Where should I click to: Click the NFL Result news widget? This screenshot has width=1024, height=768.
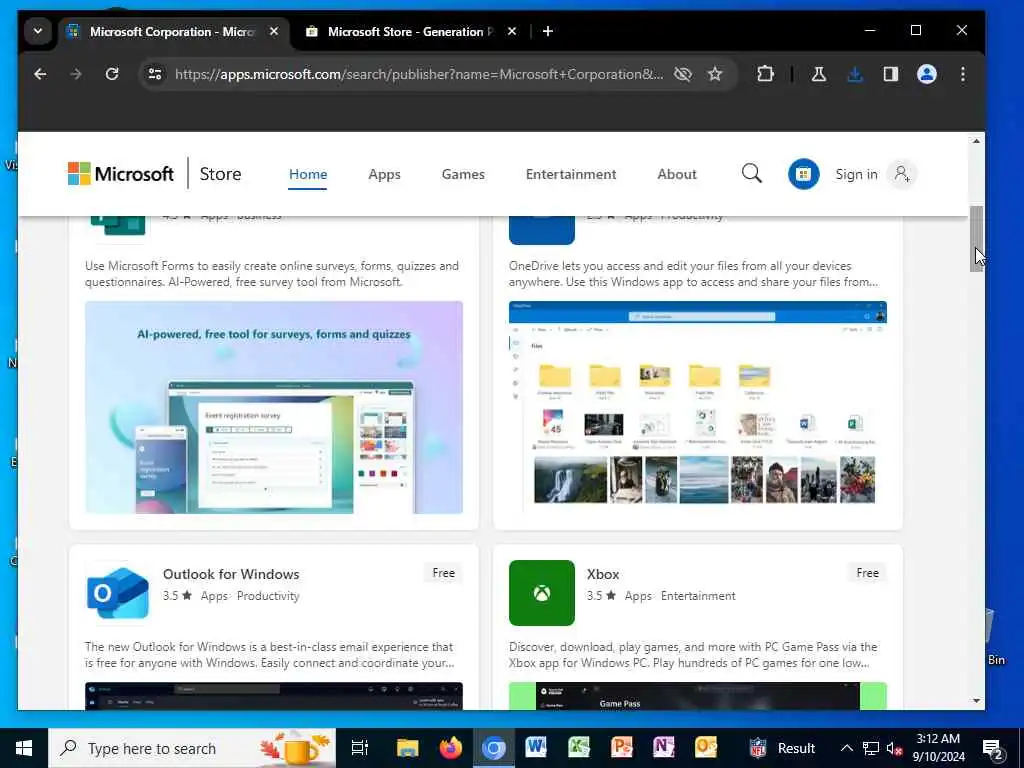782,748
